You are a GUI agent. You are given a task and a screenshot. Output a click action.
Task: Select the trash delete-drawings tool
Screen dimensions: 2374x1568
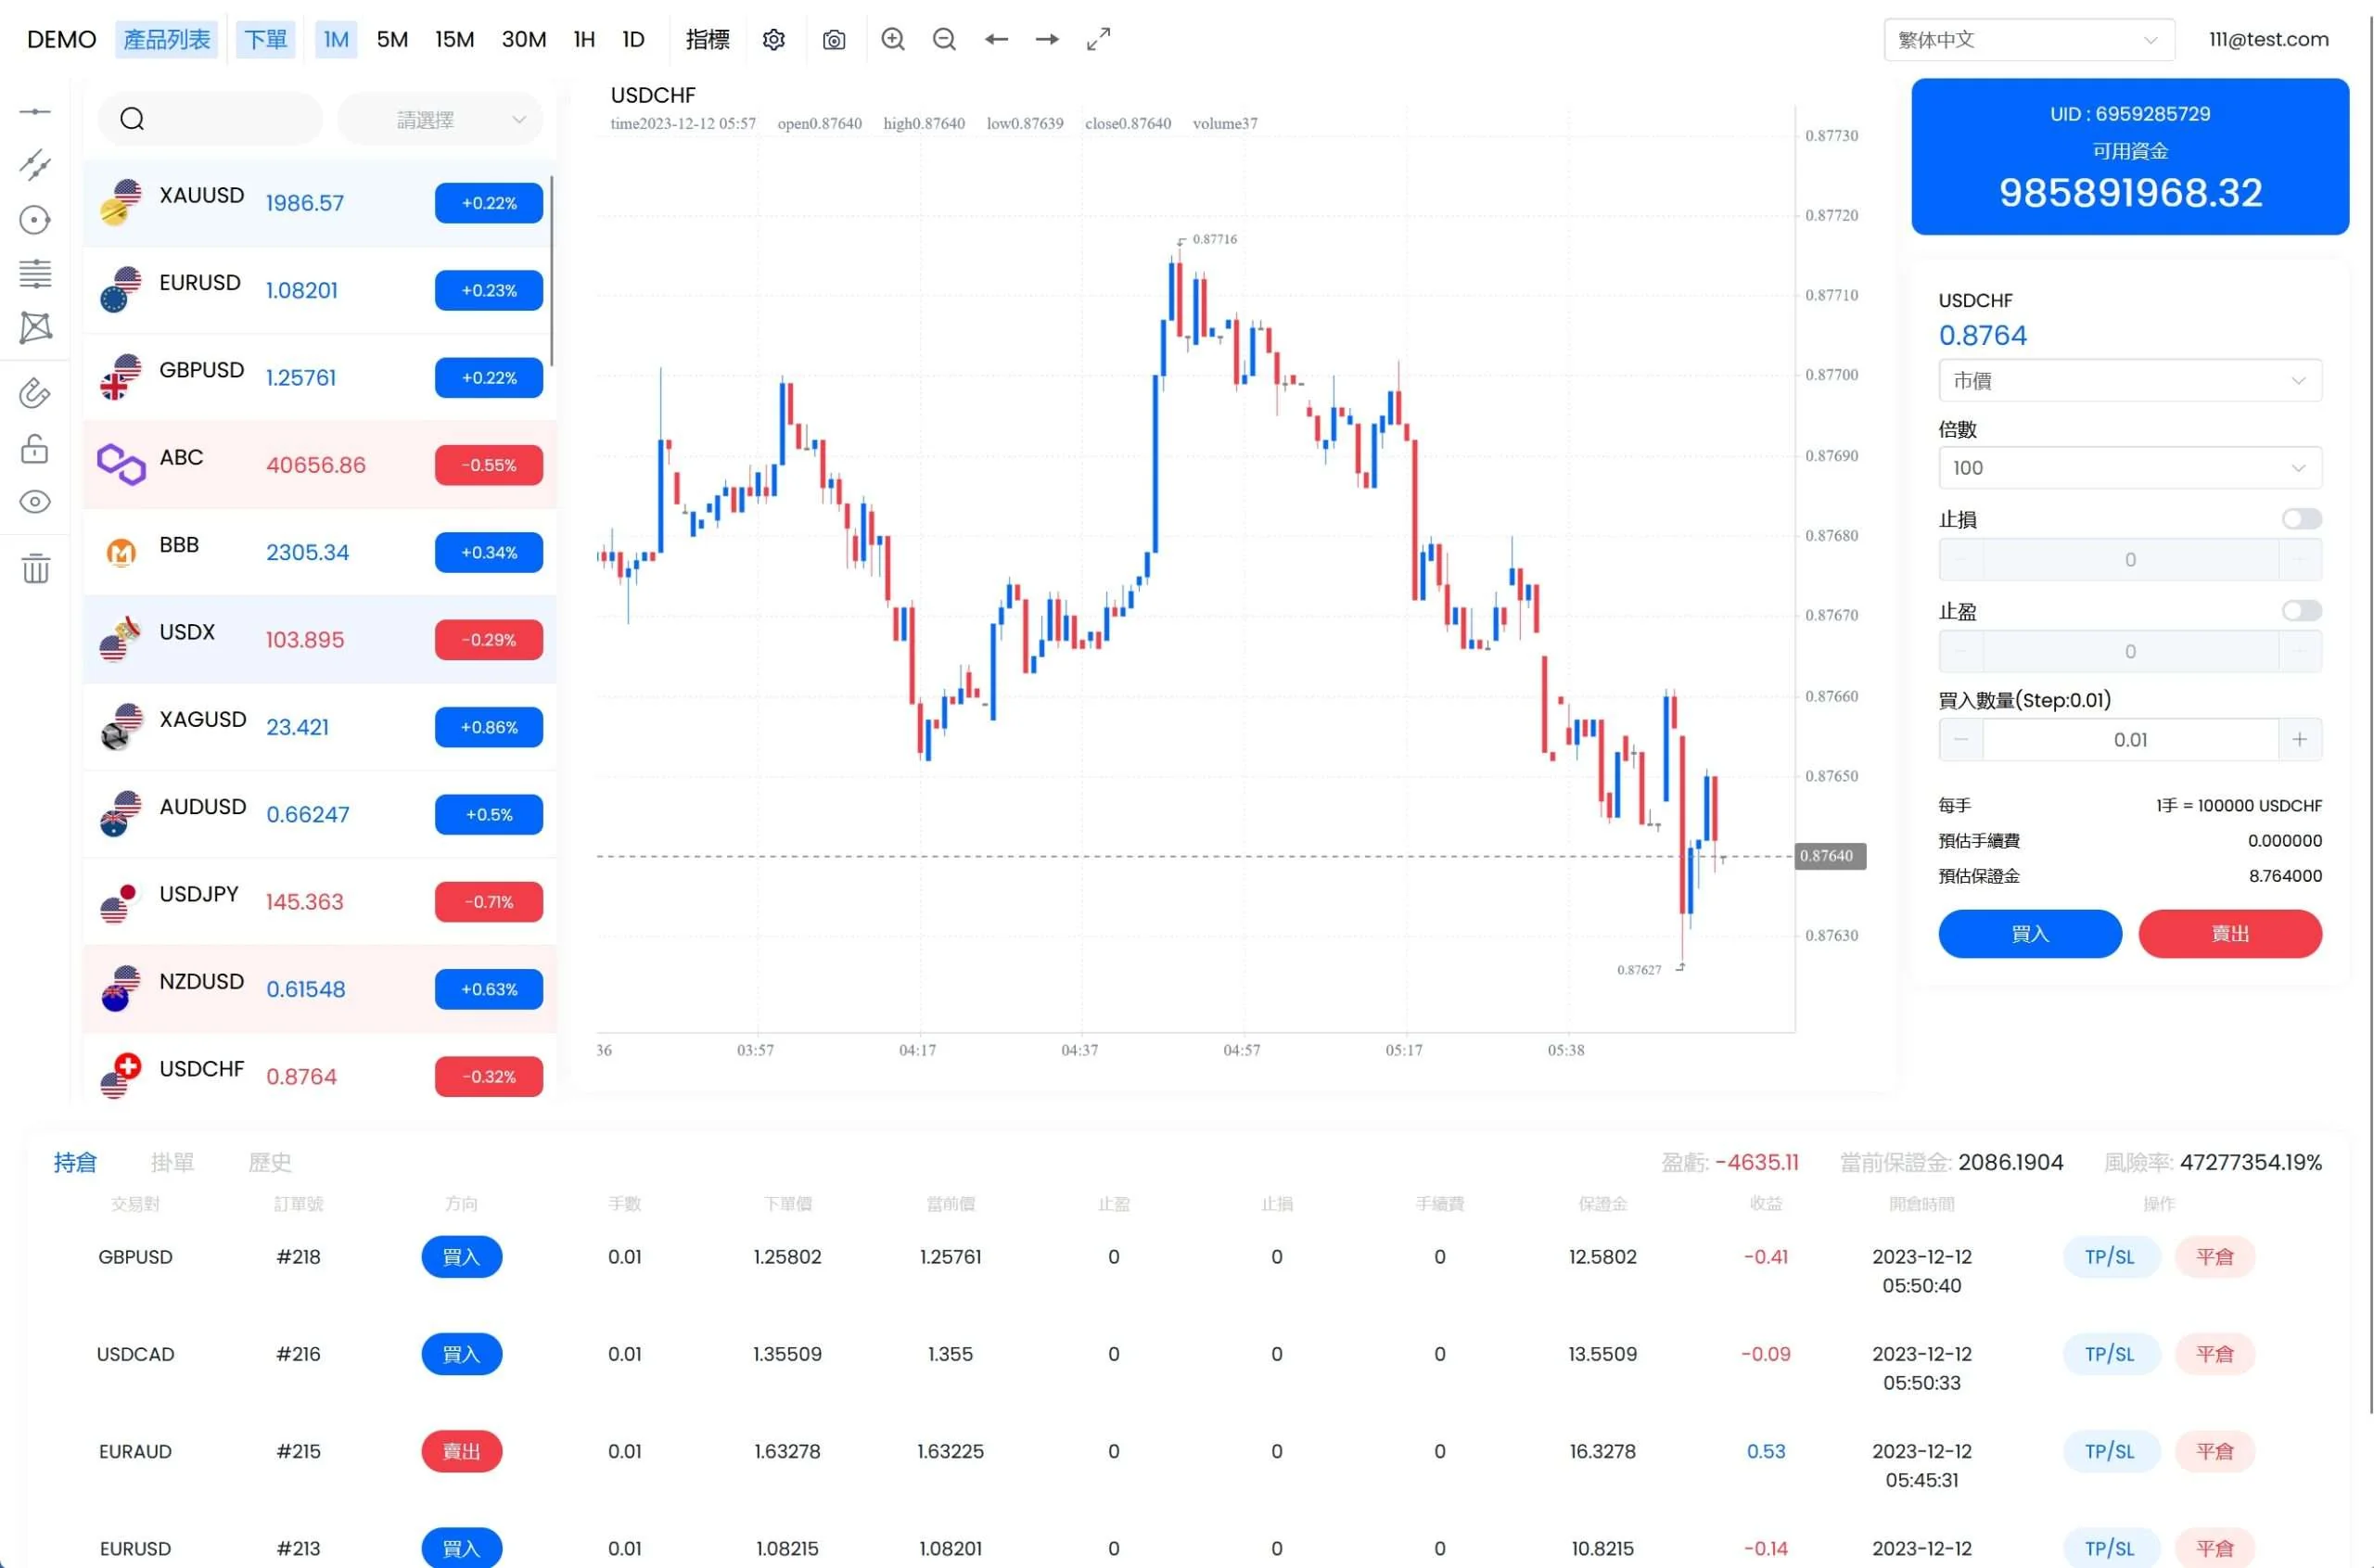tap(36, 568)
